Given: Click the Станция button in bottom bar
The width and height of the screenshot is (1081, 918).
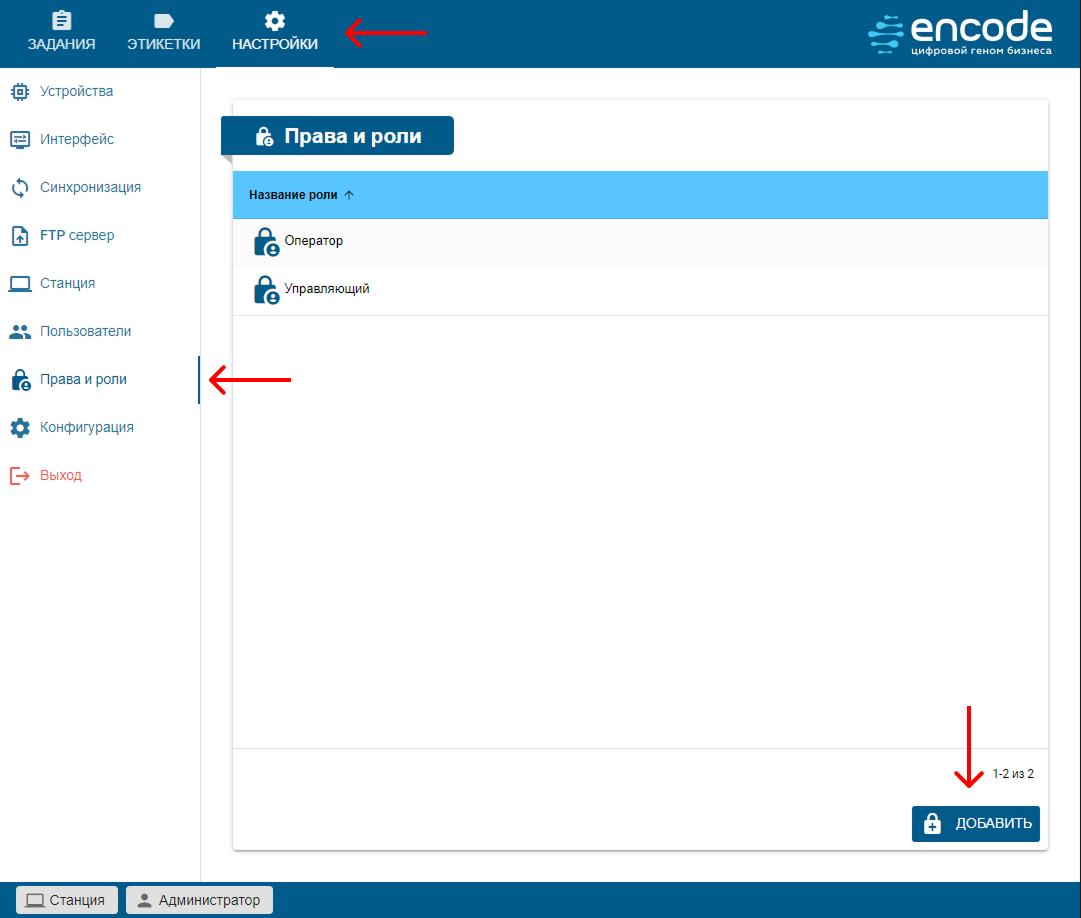Looking at the screenshot, I should [67, 900].
